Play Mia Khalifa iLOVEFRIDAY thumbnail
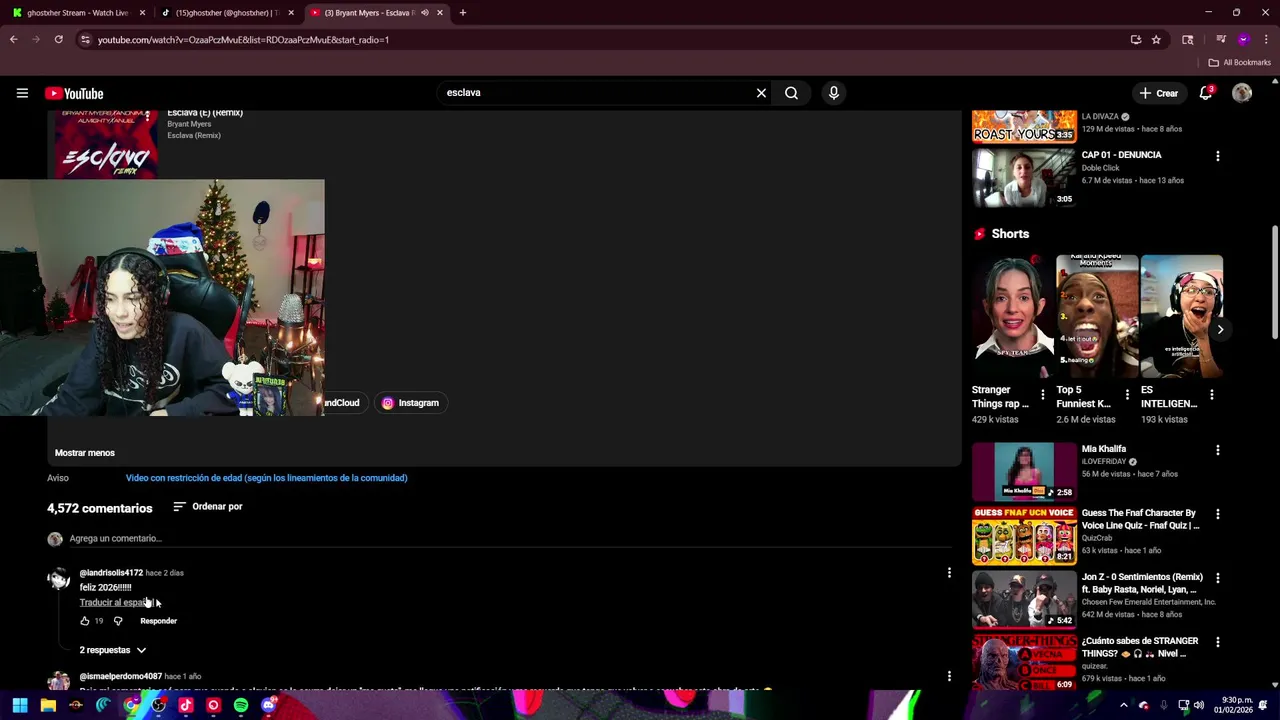 coord(1024,471)
